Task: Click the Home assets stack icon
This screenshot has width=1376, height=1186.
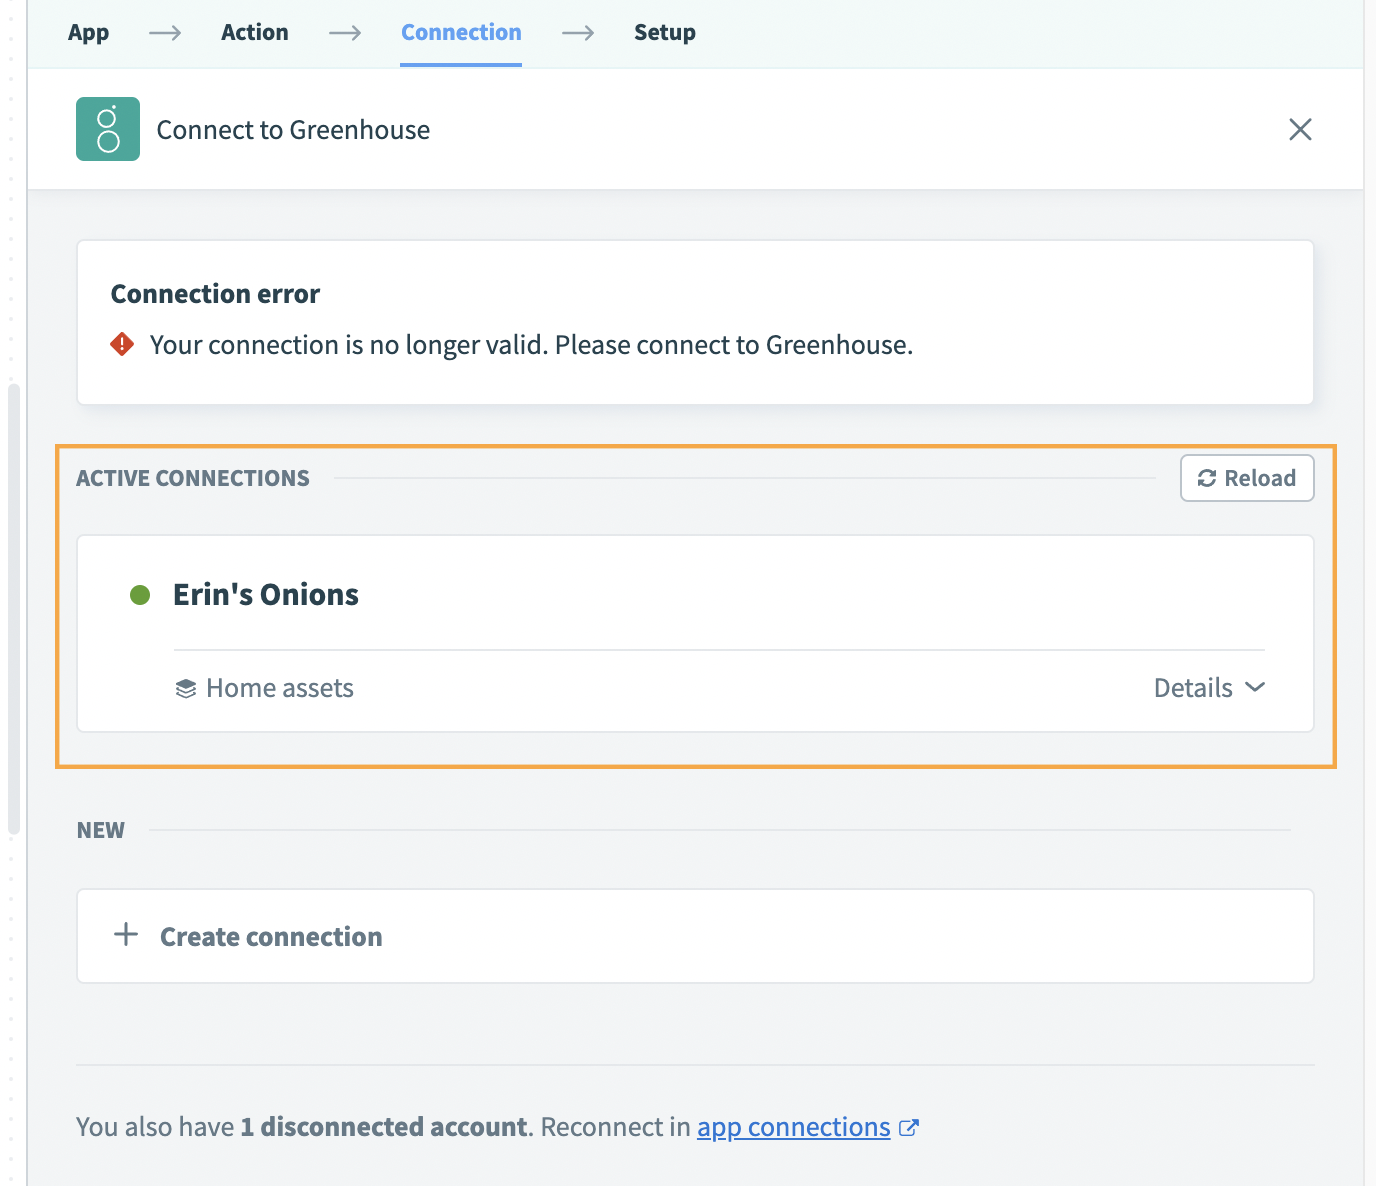Action: [x=185, y=689]
